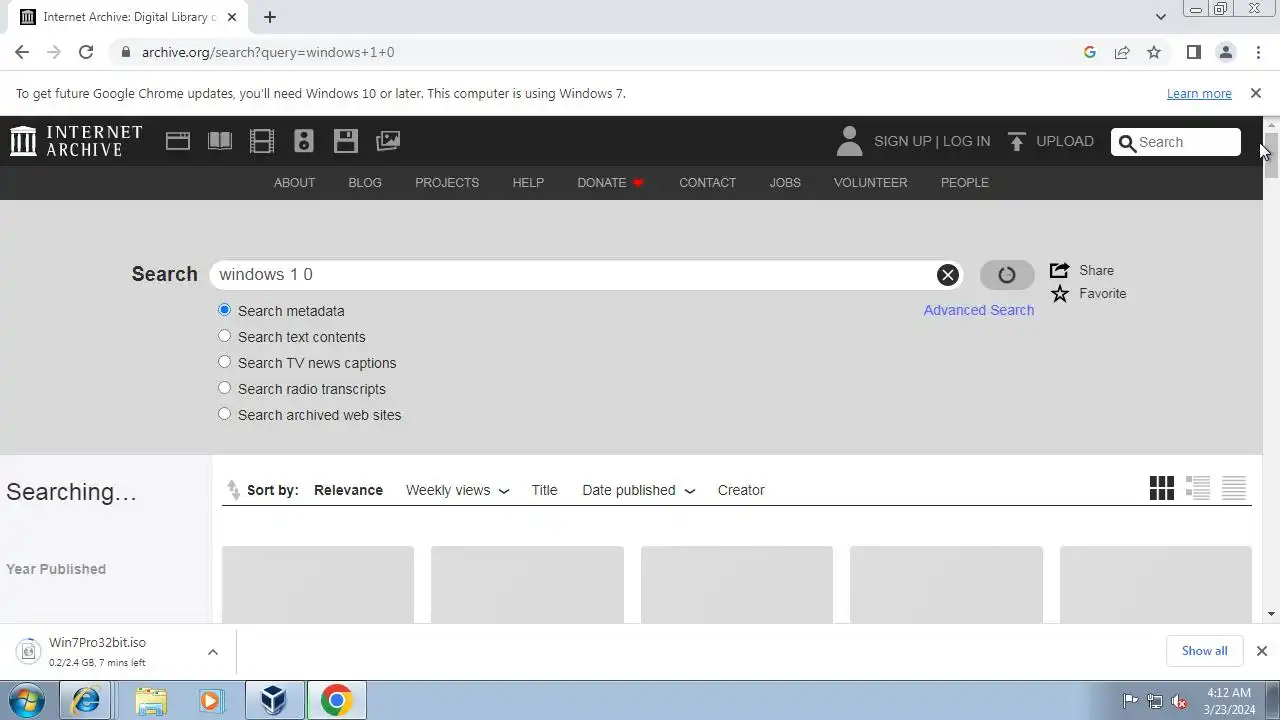Open the JOBS menu item
The image size is (1280, 720).
pyautogui.click(x=785, y=183)
